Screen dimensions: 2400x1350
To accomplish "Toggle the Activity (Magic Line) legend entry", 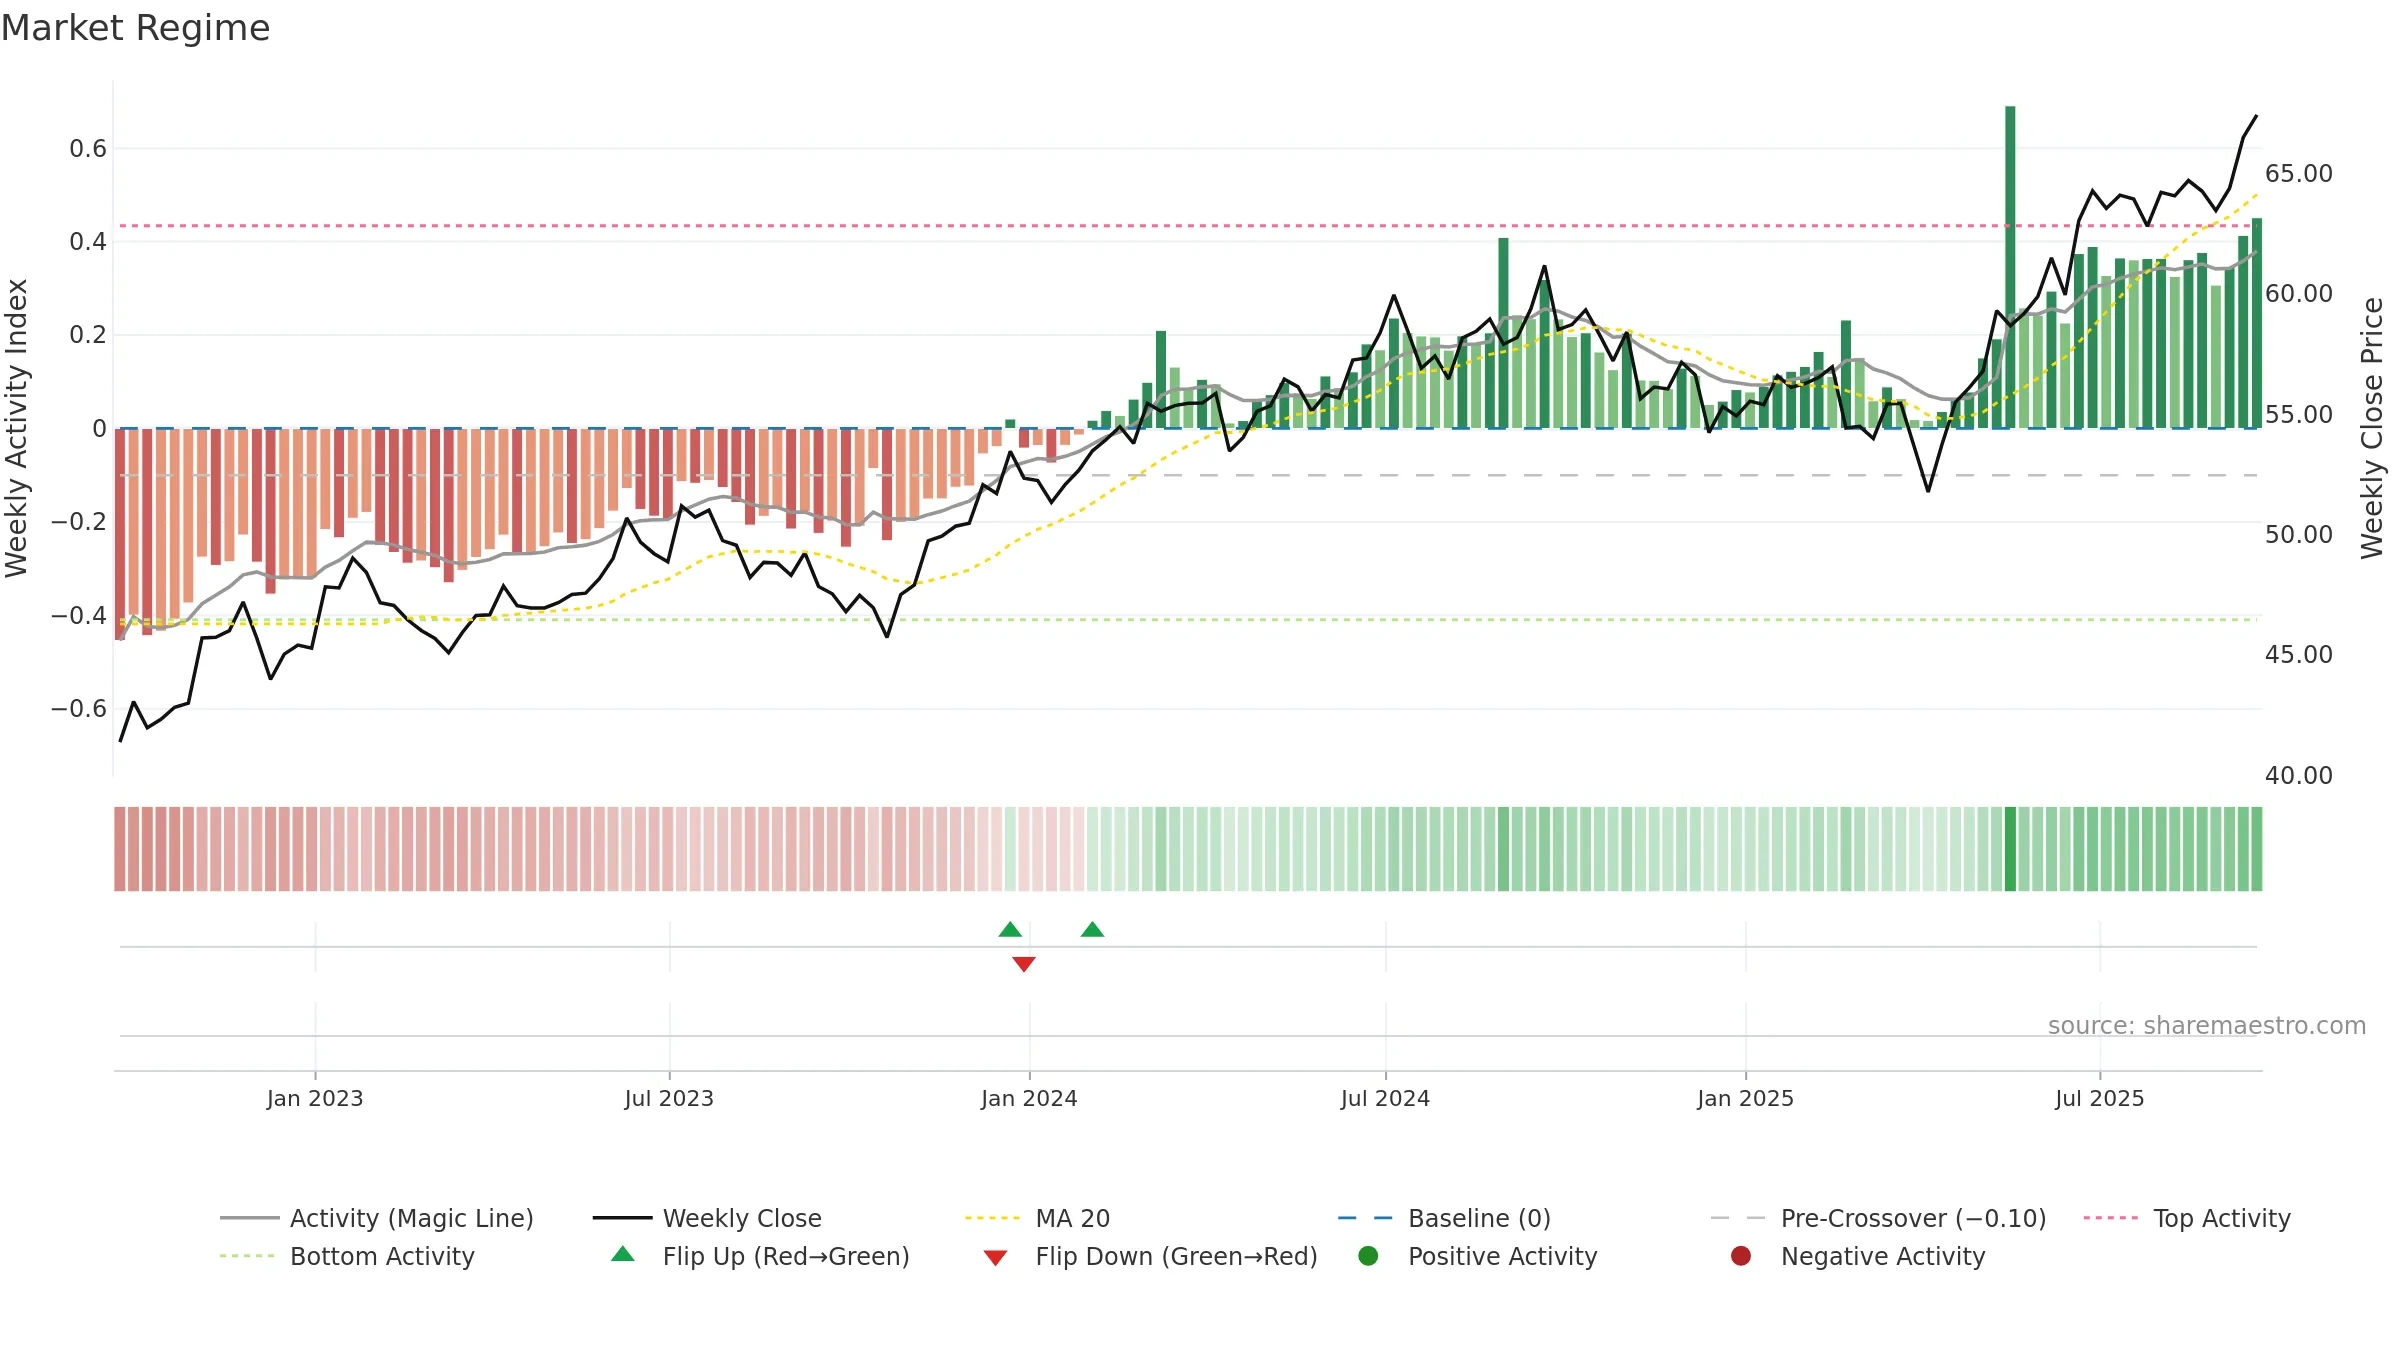I will (377, 1218).
